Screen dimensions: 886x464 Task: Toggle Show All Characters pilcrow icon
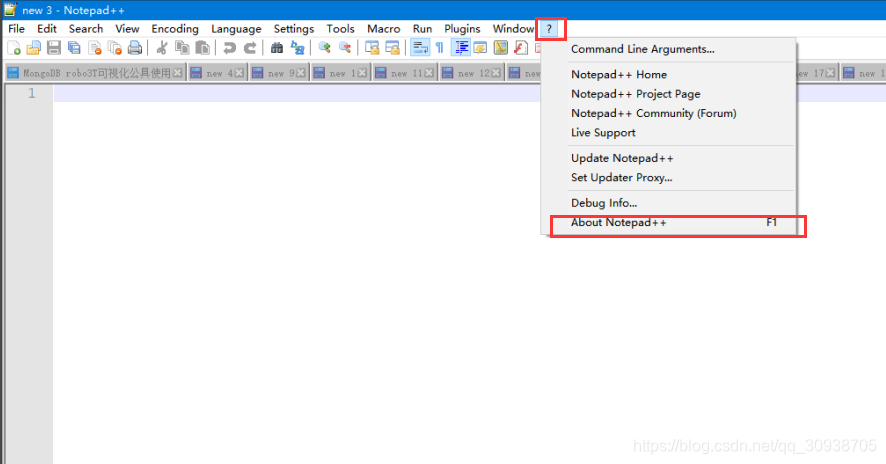pos(440,48)
